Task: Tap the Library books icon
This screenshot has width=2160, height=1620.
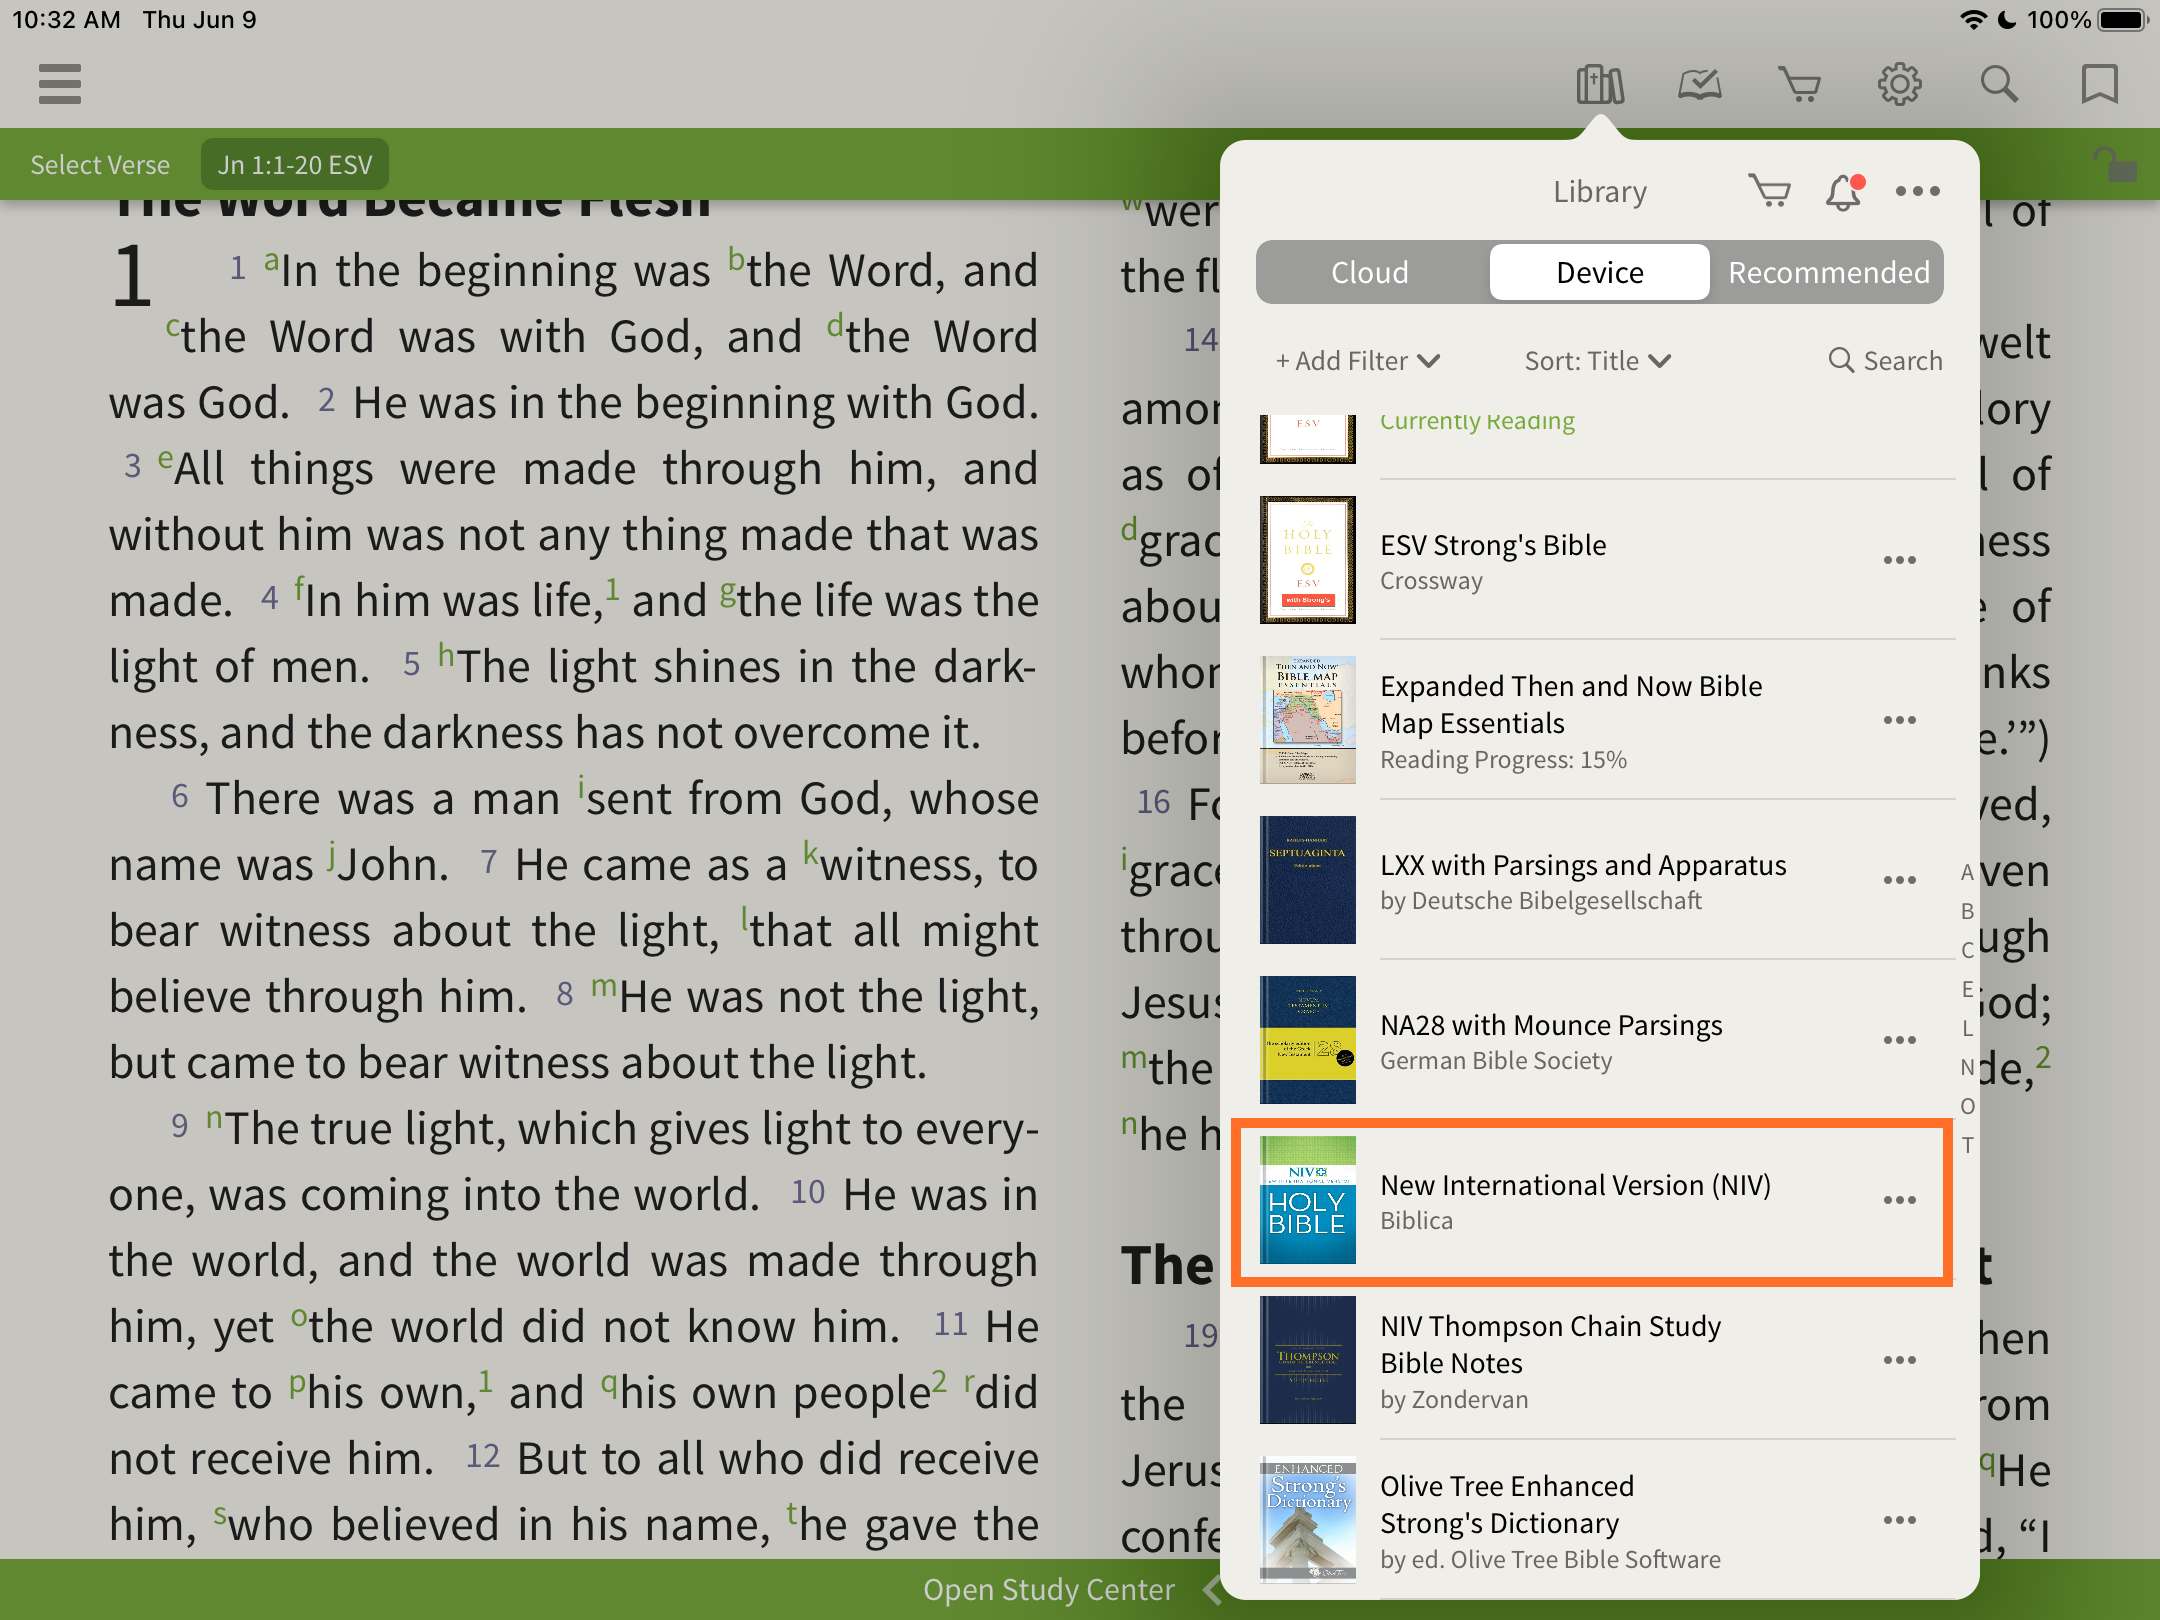Action: 1600,84
